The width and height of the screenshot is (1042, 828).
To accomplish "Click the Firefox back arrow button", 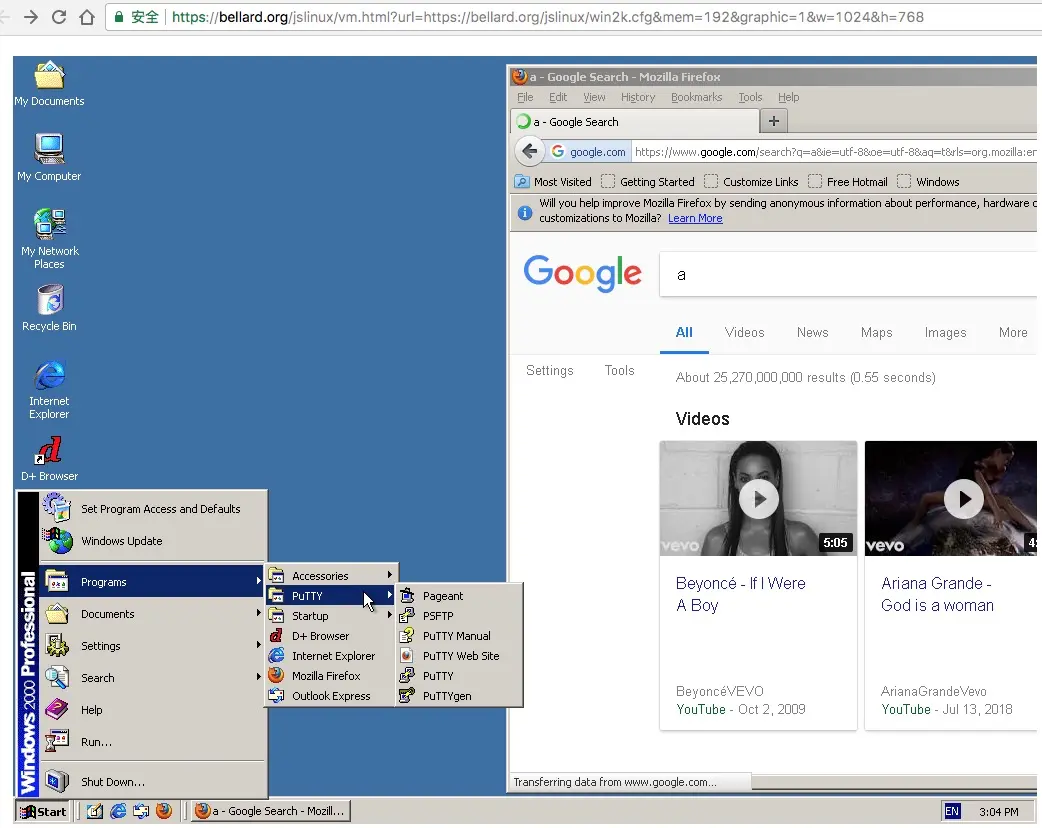I will pyautogui.click(x=530, y=152).
